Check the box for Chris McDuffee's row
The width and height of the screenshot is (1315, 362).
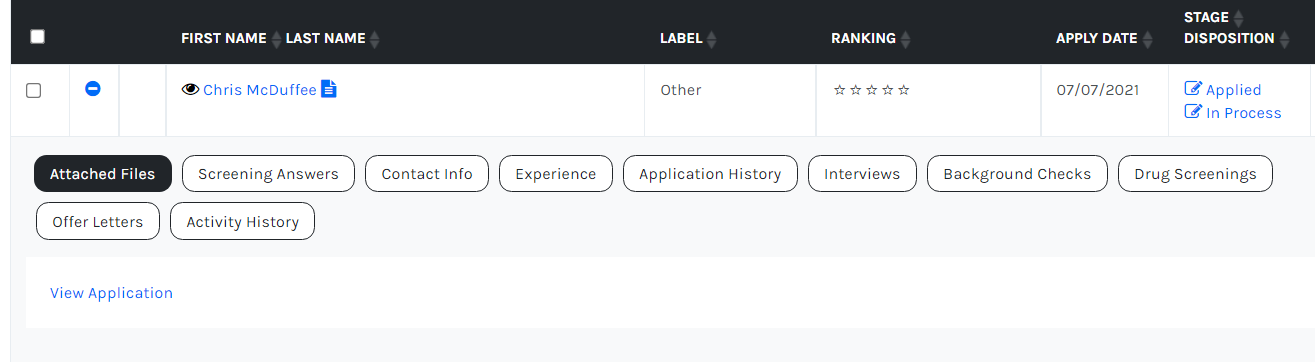pyautogui.click(x=33, y=90)
